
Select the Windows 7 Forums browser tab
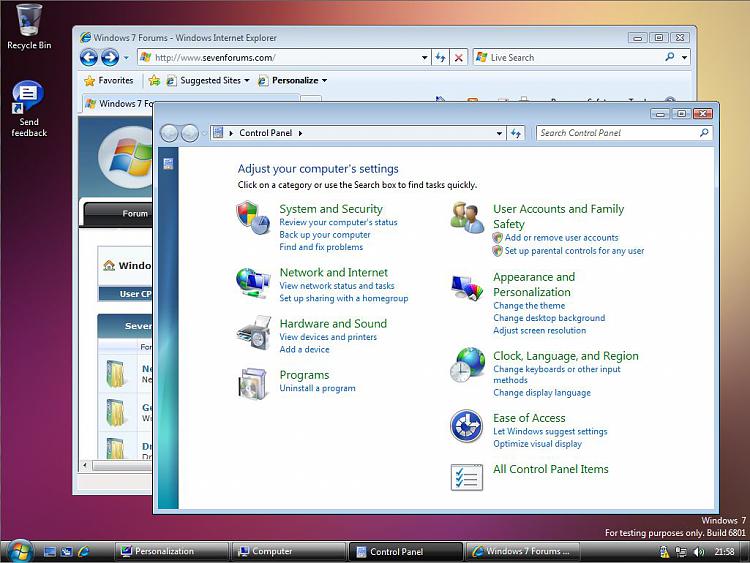(120, 103)
